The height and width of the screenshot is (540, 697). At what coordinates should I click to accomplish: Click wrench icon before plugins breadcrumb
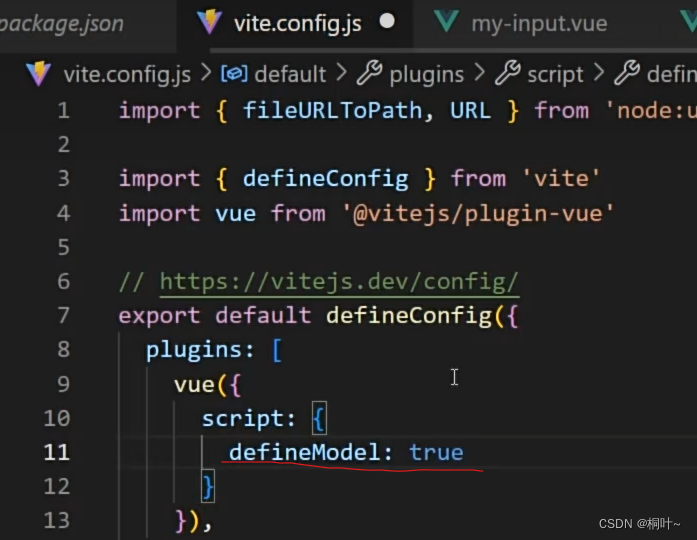369,72
